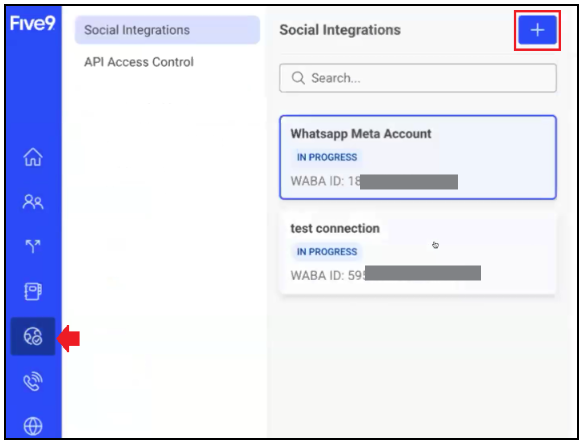Click IN PROGRESS badge on Whatsapp Meta Account
Viewport: 581px width, 443px height.
327,157
